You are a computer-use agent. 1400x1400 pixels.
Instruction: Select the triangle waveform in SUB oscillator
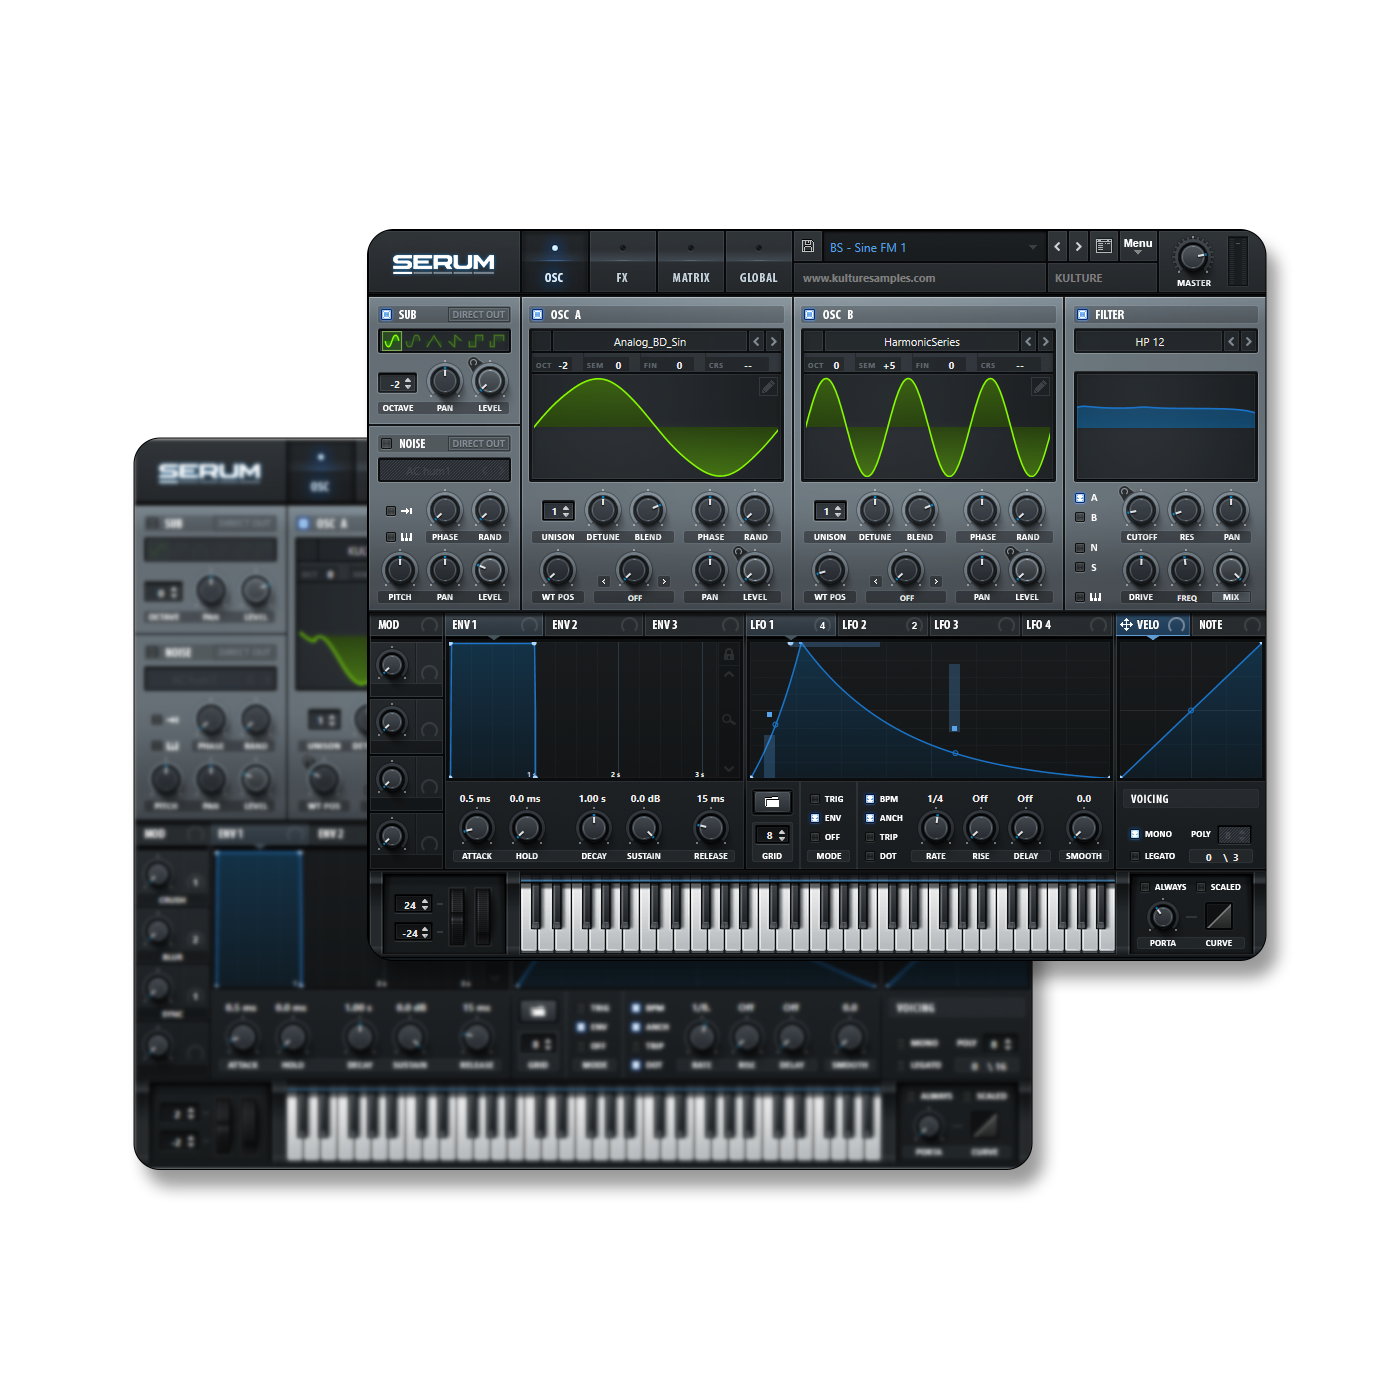pos(434,342)
